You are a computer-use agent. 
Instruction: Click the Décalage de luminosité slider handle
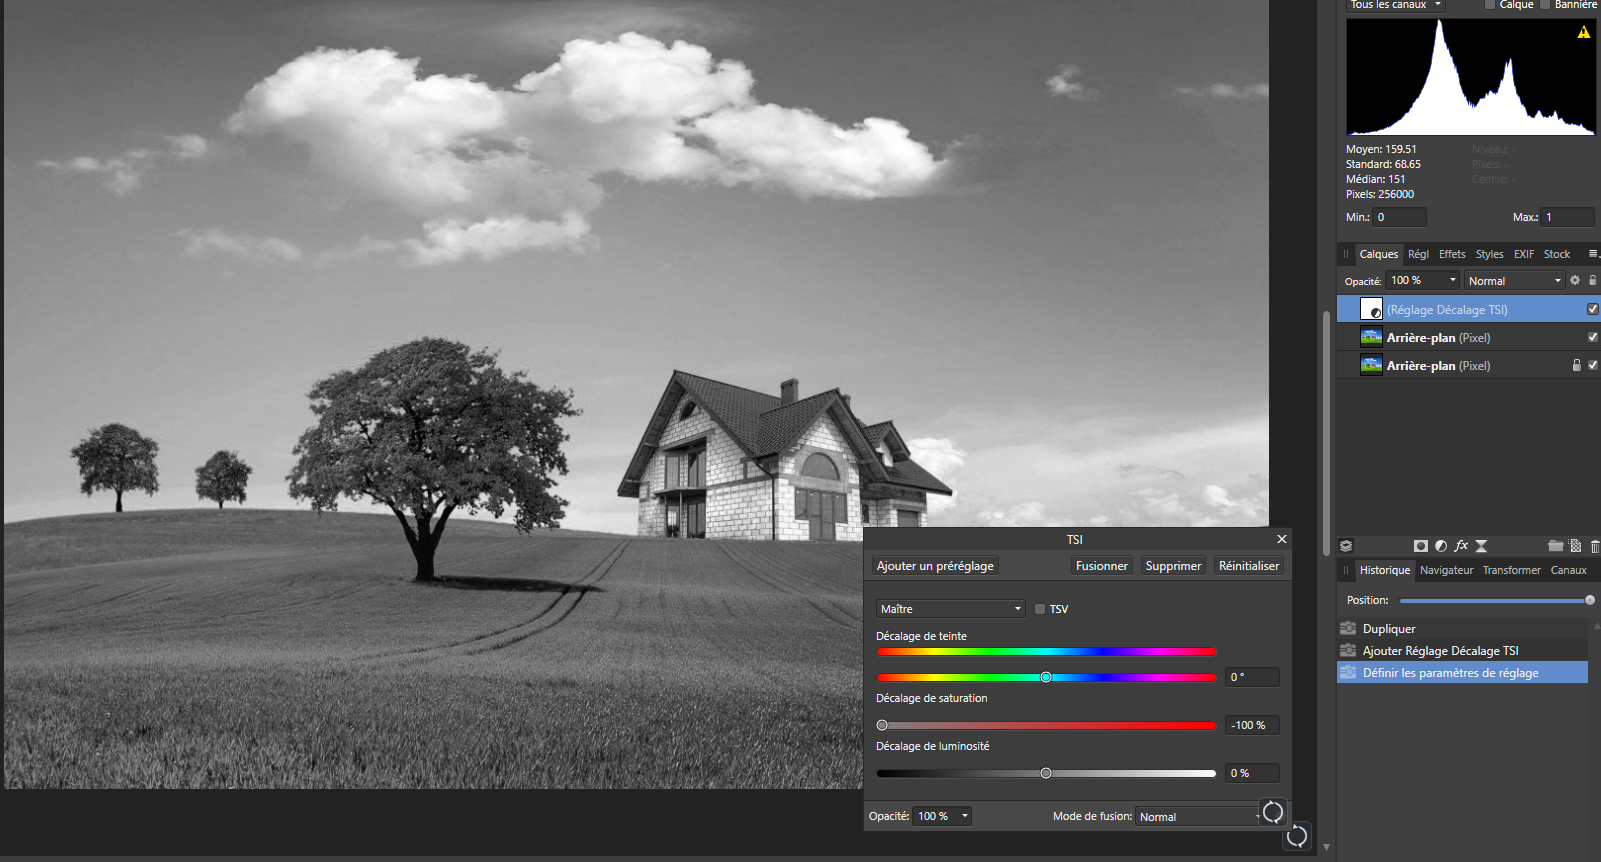1046,773
